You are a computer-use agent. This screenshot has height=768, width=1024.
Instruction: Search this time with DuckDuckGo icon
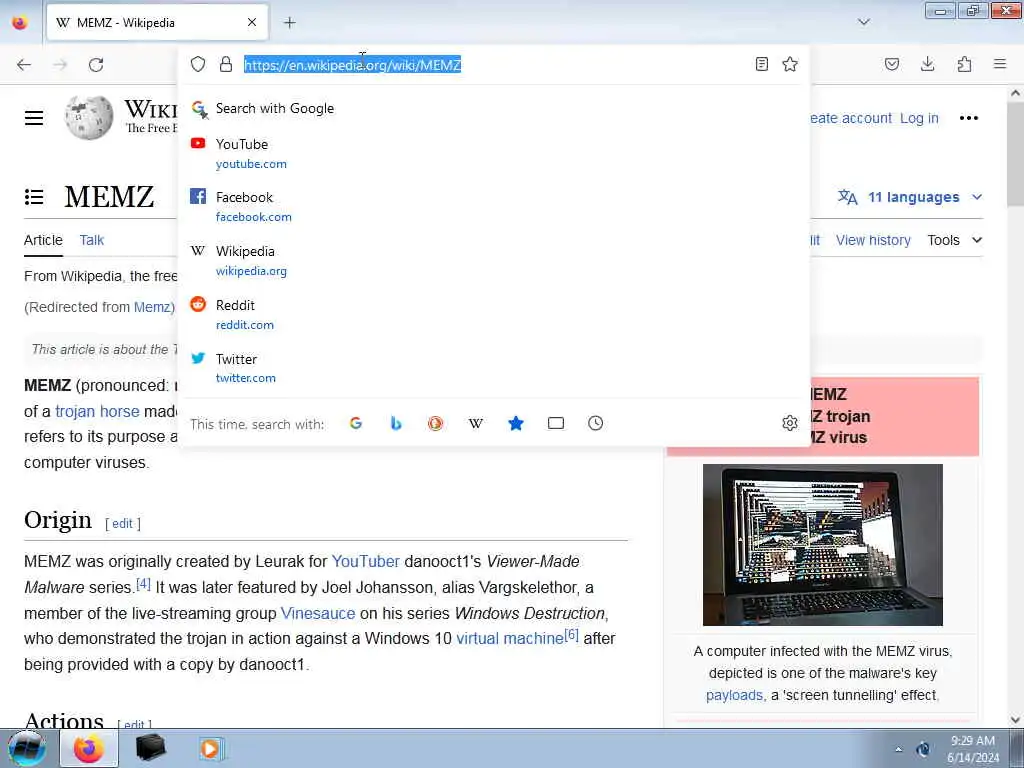[436, 423]
